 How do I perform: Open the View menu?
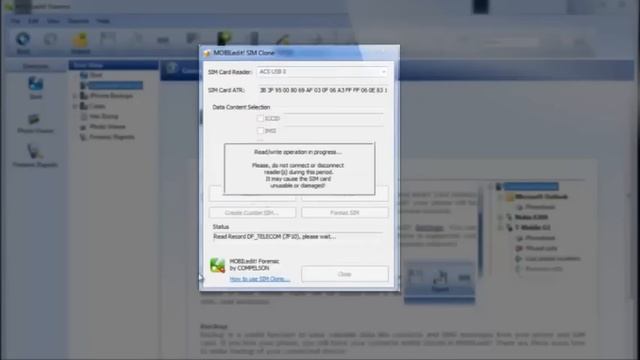pos(53,21)
